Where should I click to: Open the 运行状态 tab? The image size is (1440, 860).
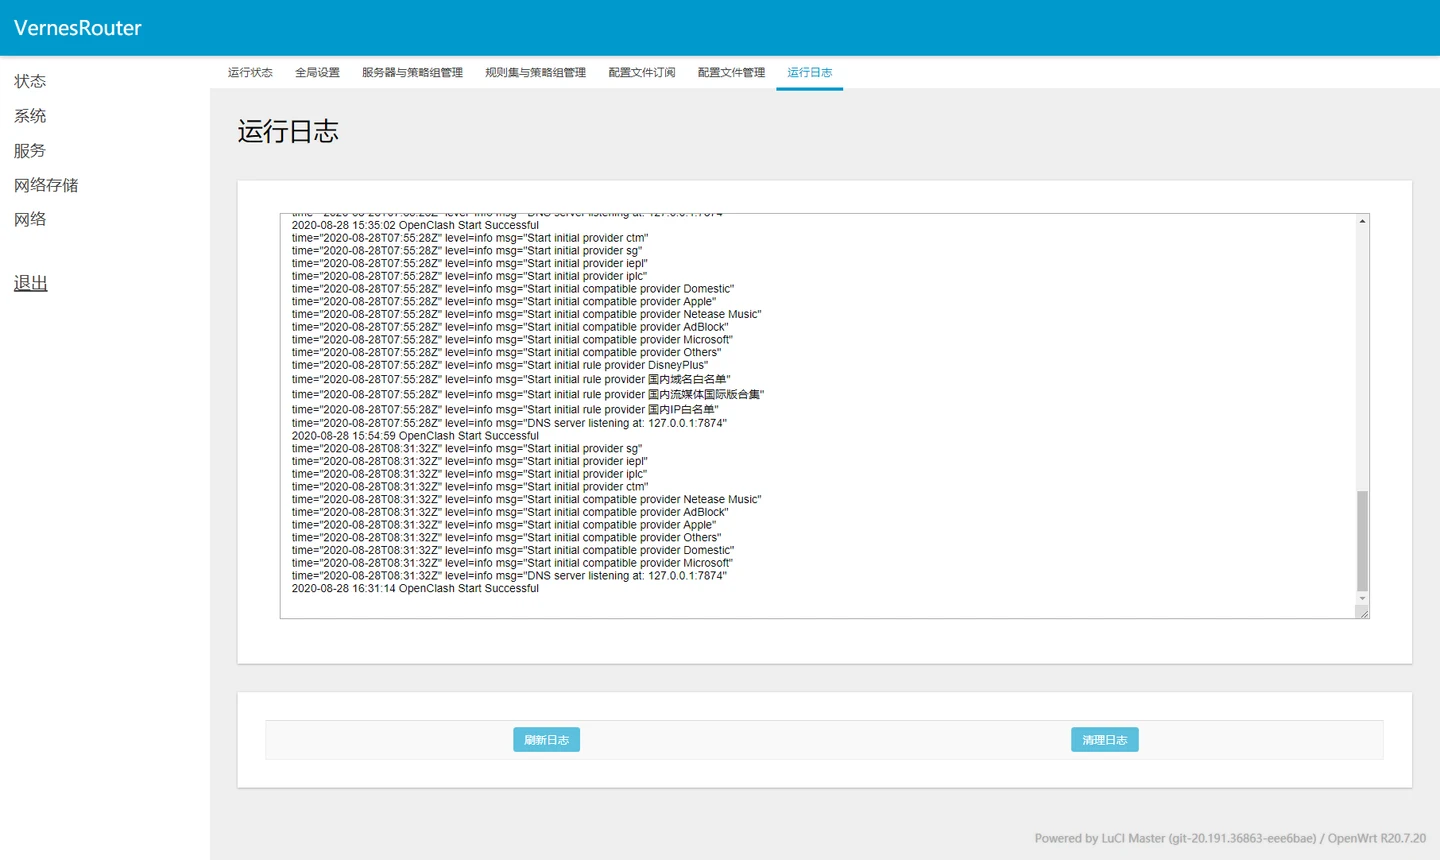click(250, 72)
